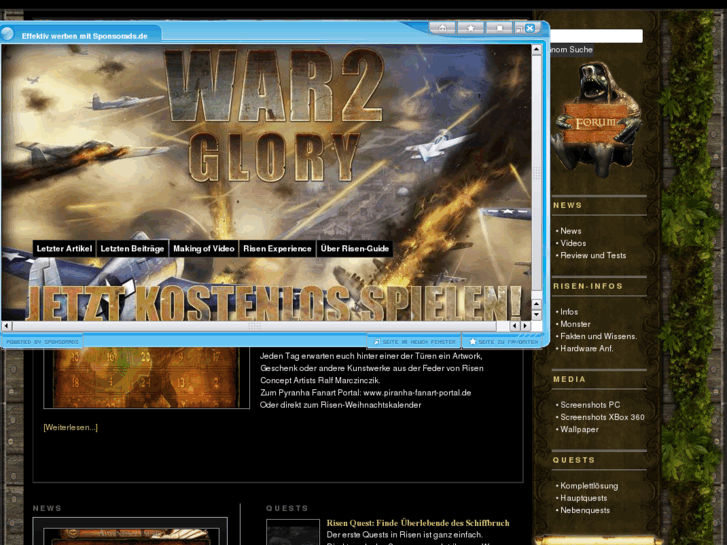Click the popup's horizontal scrollbar thumb
The width and height of the screenshot is (727, 545).
click(x=254, y=326)
